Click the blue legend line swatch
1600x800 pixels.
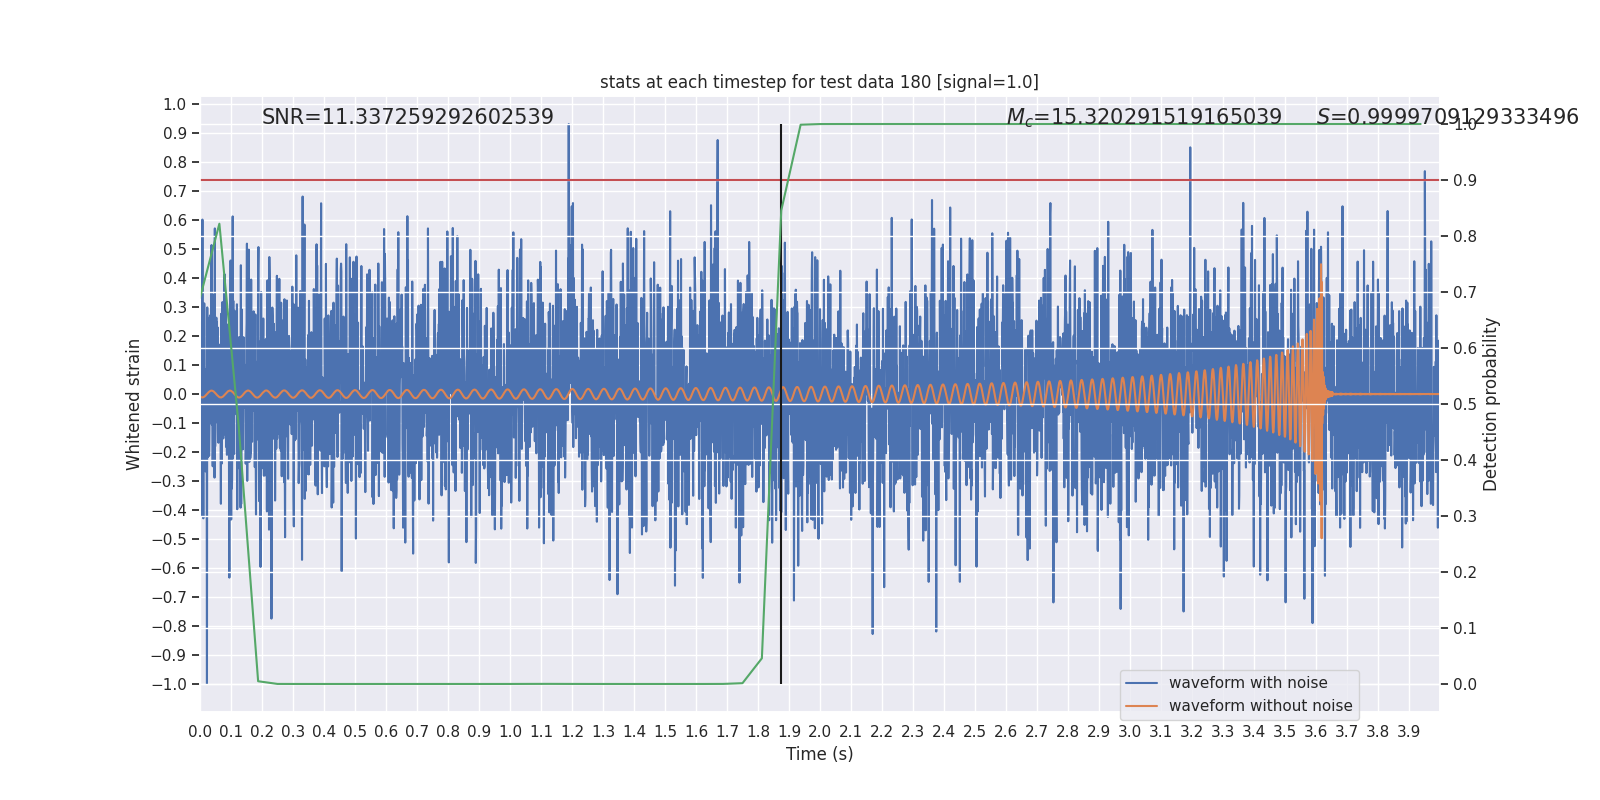1141,683
